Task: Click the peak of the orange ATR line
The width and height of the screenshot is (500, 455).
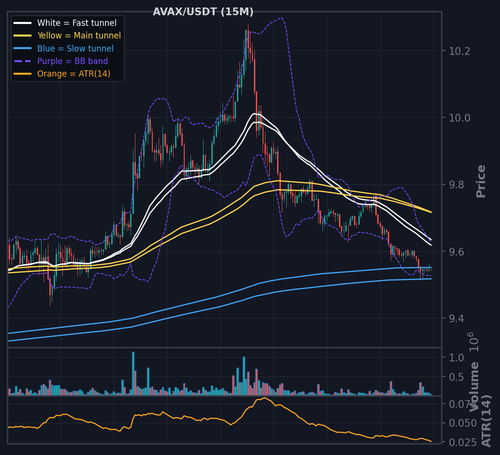Action: [x=264, y=398]
